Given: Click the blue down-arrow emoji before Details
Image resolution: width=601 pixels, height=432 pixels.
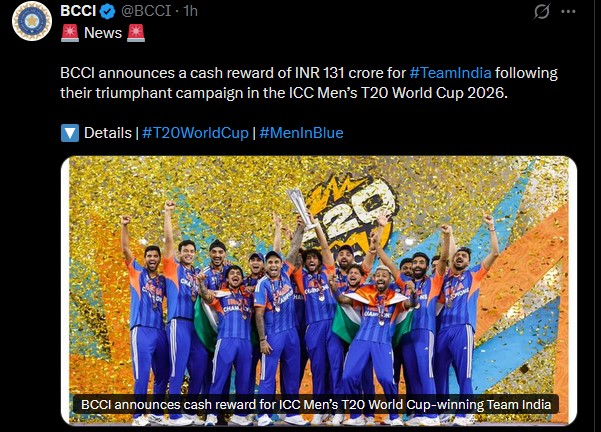Looking at the screenshot, I should 70,132.
